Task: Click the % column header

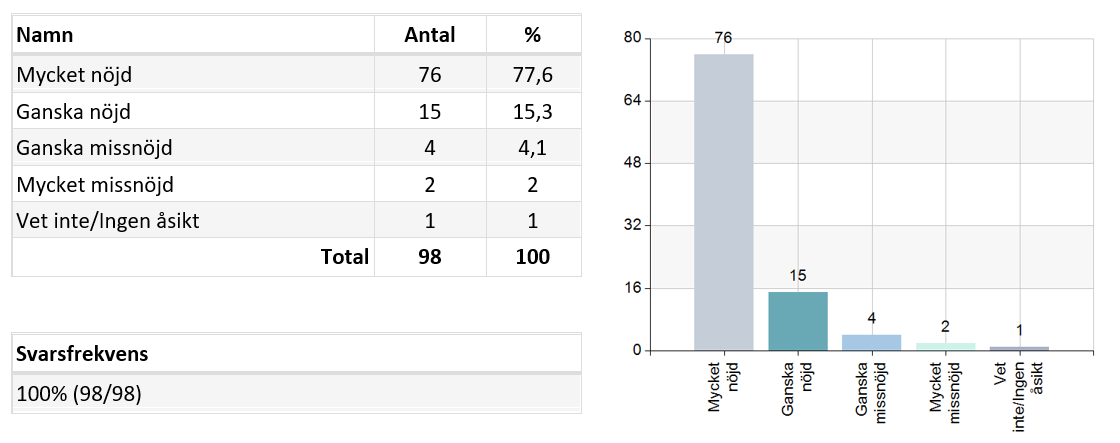Action: [x=533, y=35]
